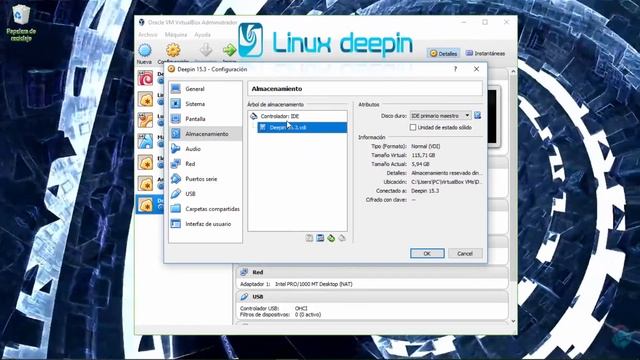Click the details pane scrollbar up arrow
Screen dimensions: 640x360
(513, 71)
